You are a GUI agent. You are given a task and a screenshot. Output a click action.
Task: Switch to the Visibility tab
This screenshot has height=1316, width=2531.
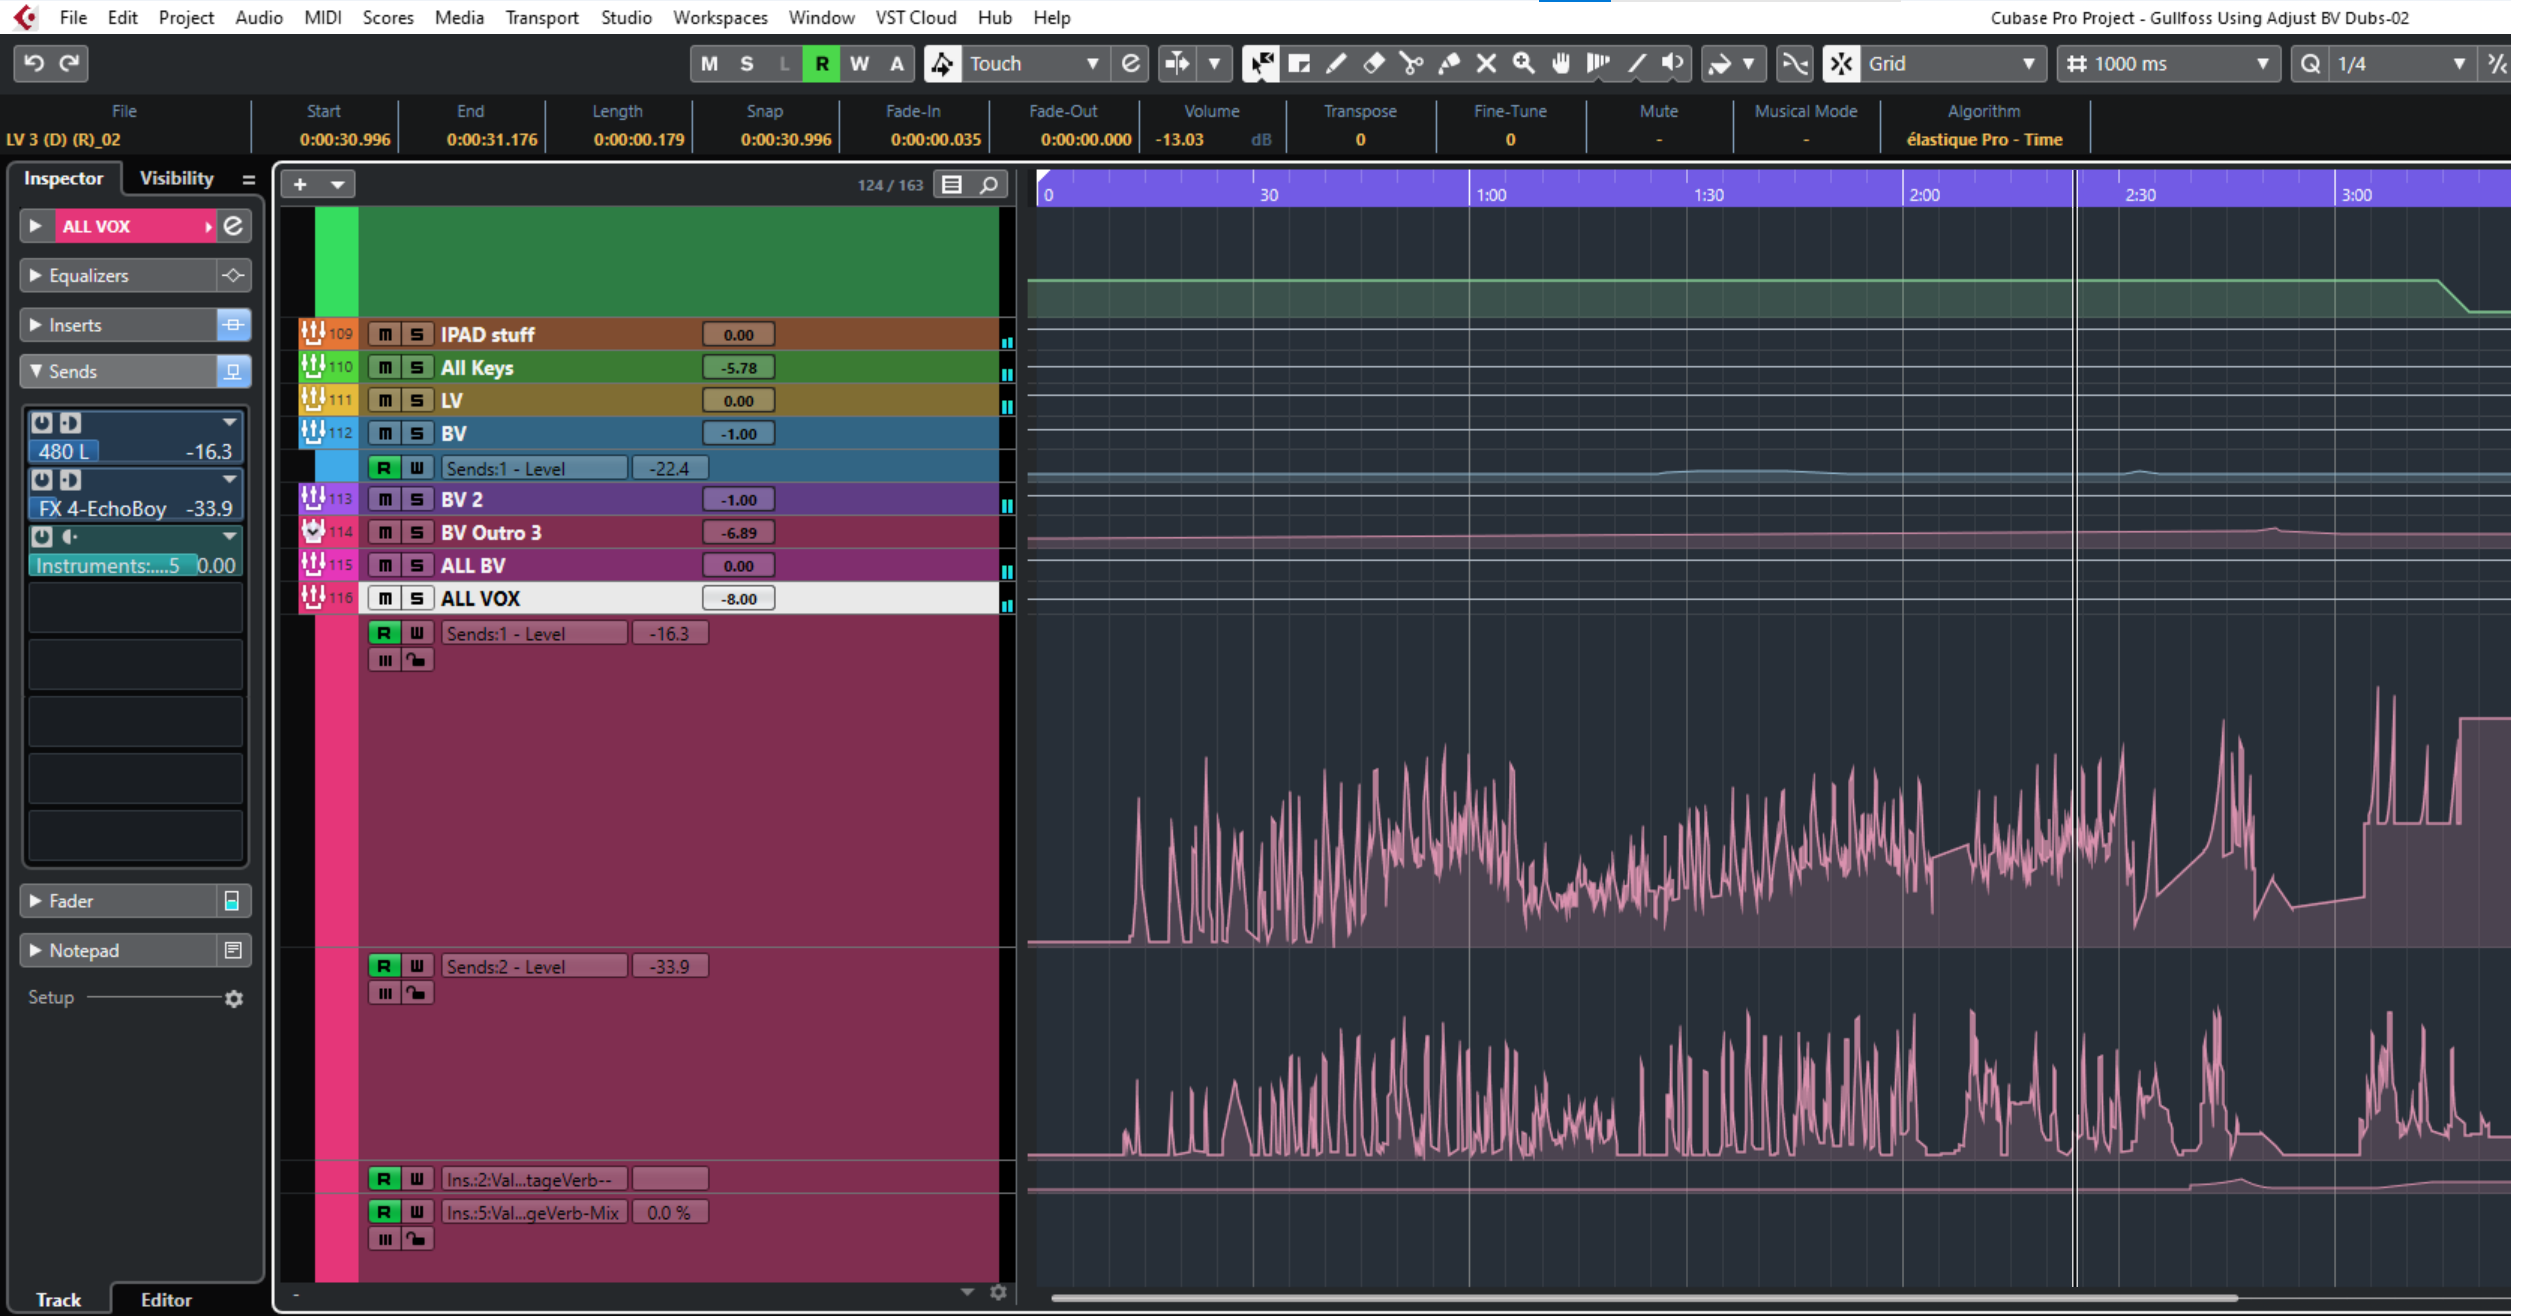pos(176,178)
